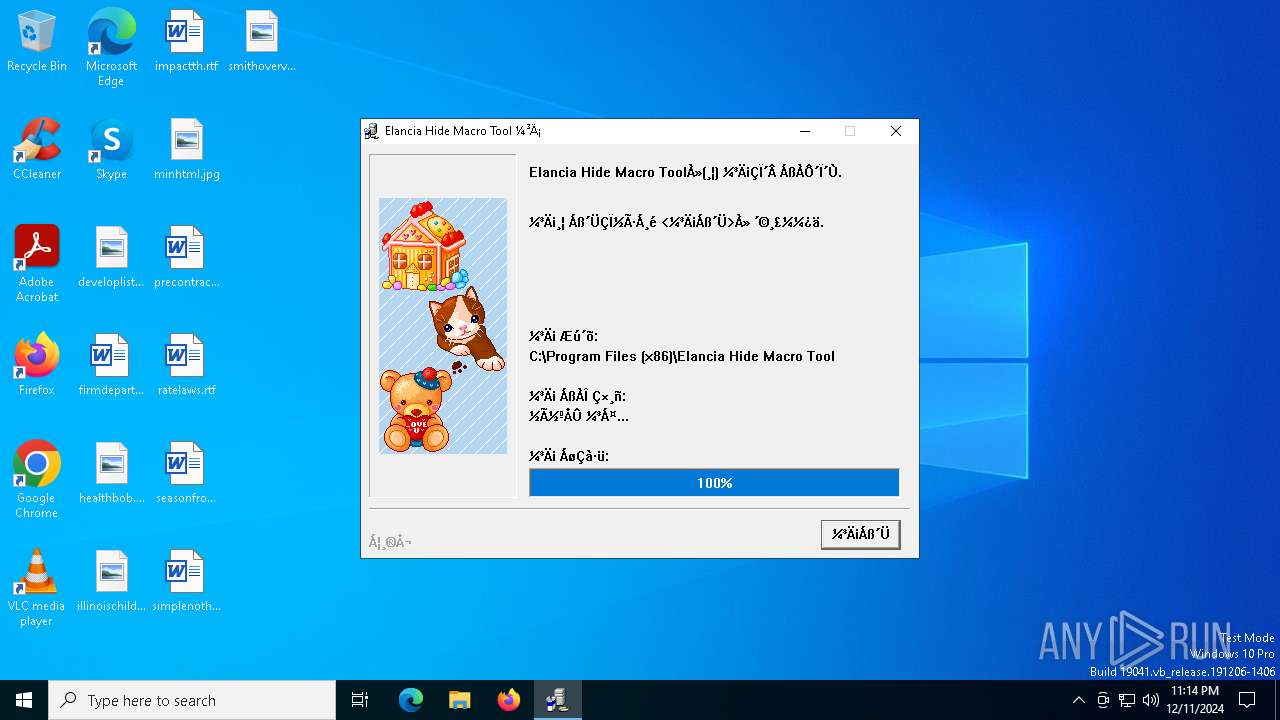This screenshot has height=720, width=1280.
Task: Open Edge from the taskbar
Action: pyautogui.click(x=411, y=700)
